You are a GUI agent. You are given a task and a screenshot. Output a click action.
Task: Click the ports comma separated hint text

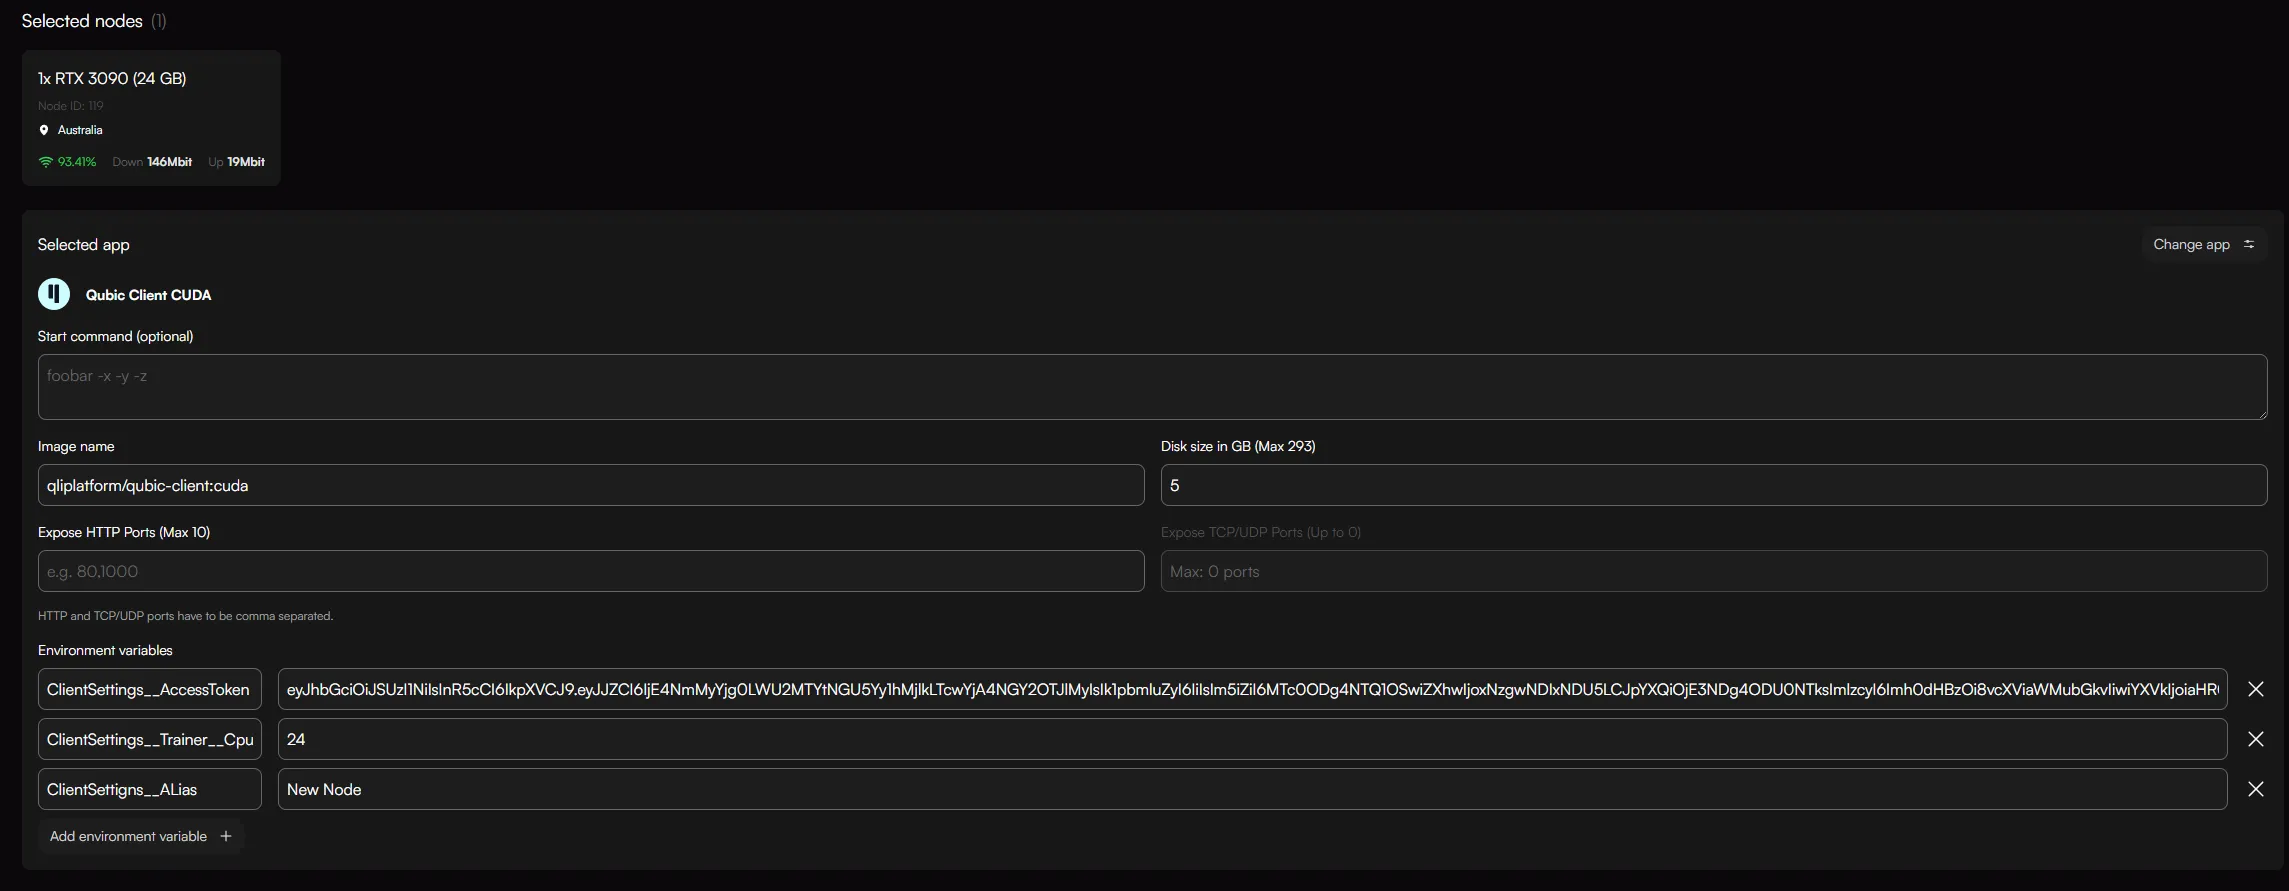pos(186,616)
